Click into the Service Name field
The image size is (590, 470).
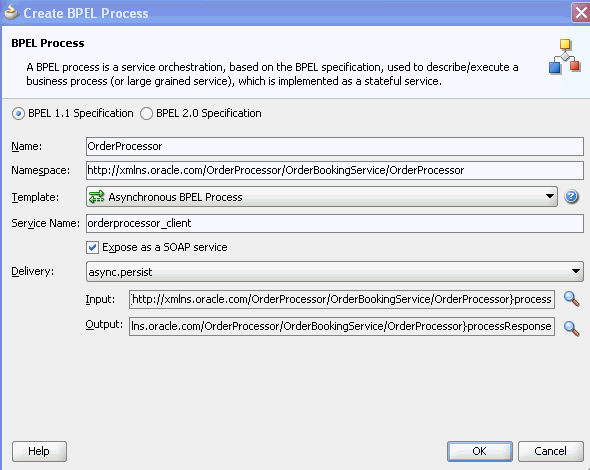point(335,223)
